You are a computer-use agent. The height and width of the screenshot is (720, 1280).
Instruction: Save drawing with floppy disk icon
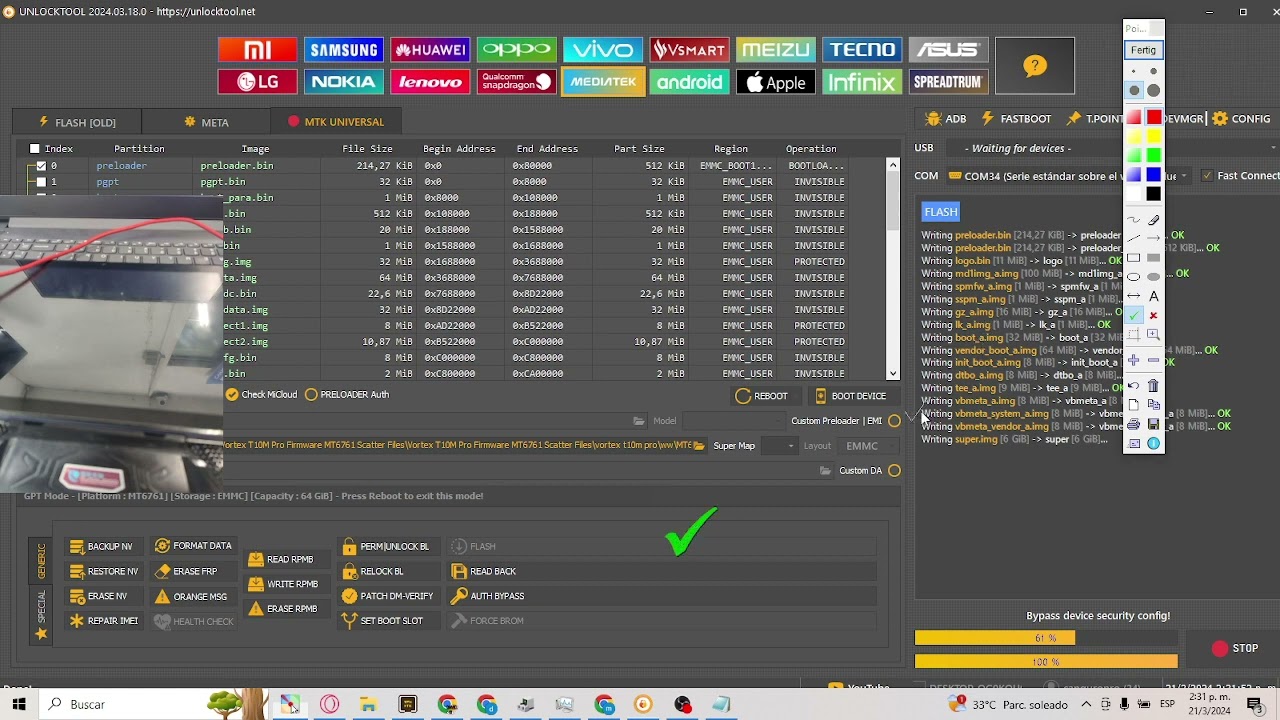click(x=1153, y=424)
